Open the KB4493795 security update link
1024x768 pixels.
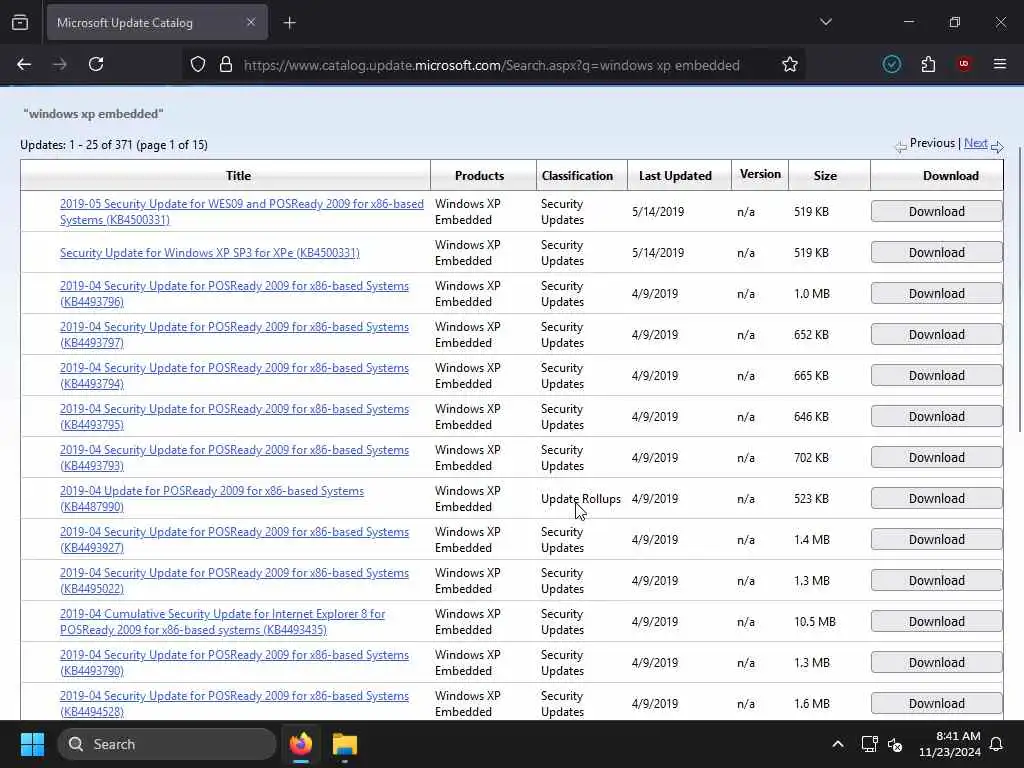tap(234, 417)
